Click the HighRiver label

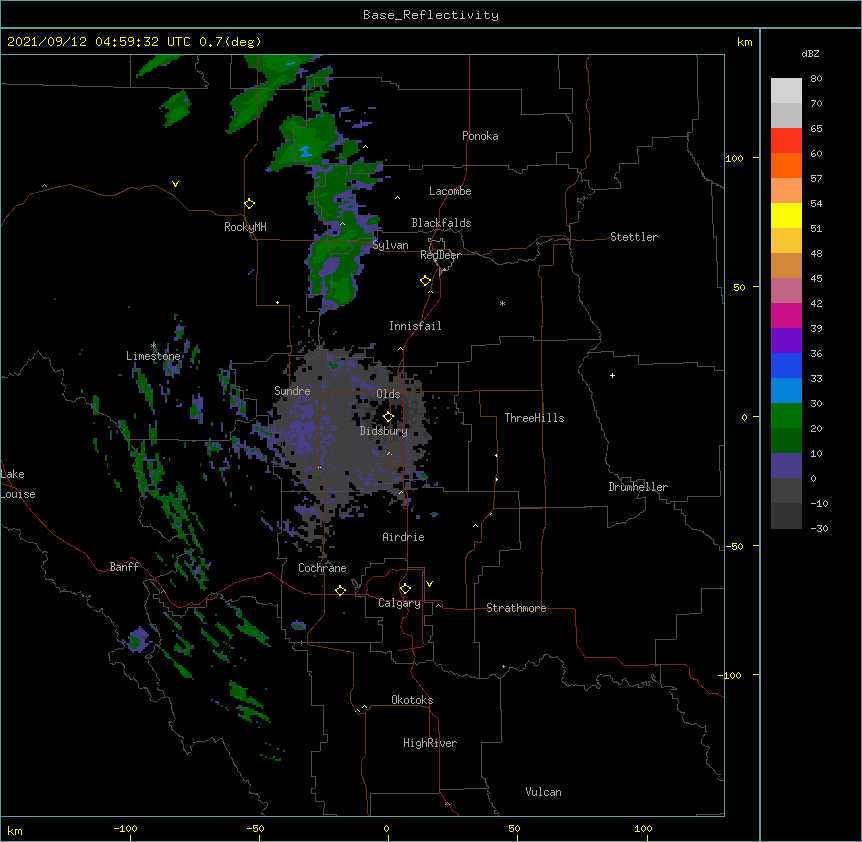tap(430, 743)
